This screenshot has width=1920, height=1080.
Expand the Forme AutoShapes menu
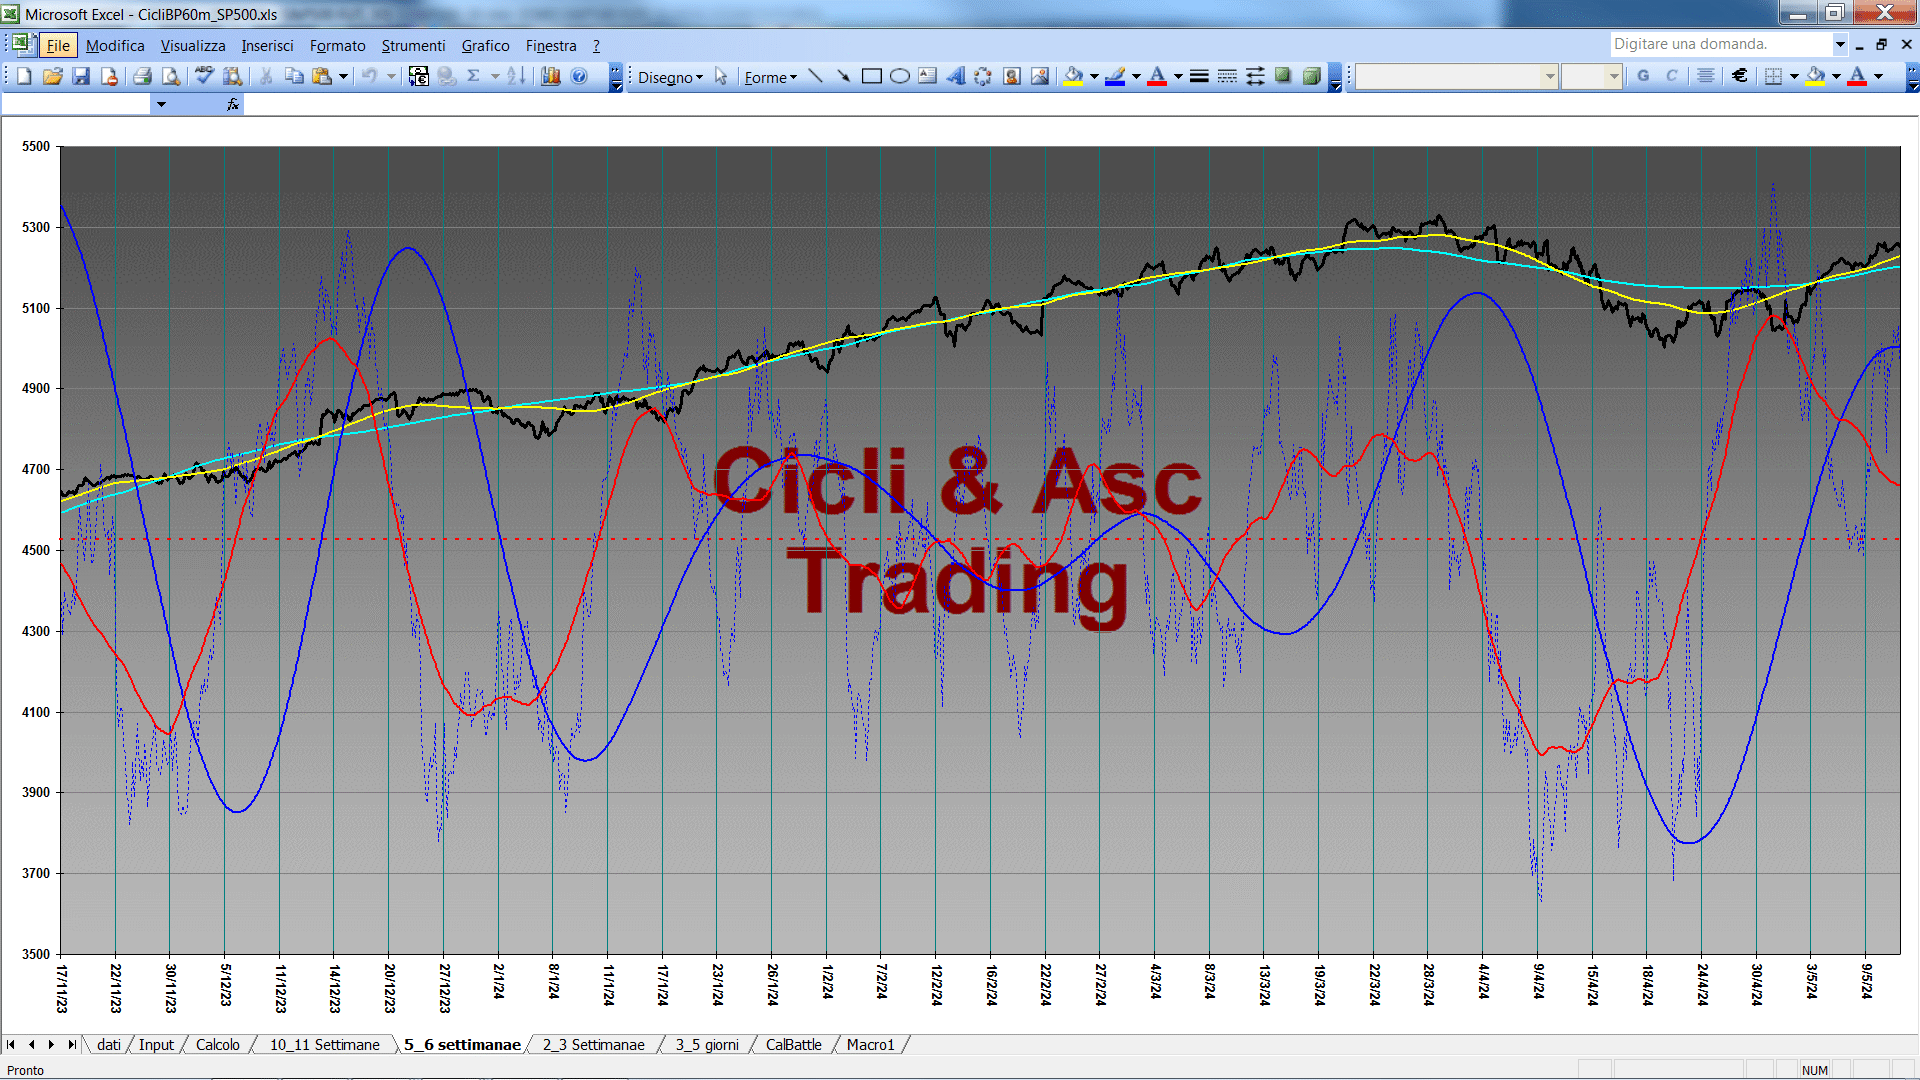click(x=770, y=77)
